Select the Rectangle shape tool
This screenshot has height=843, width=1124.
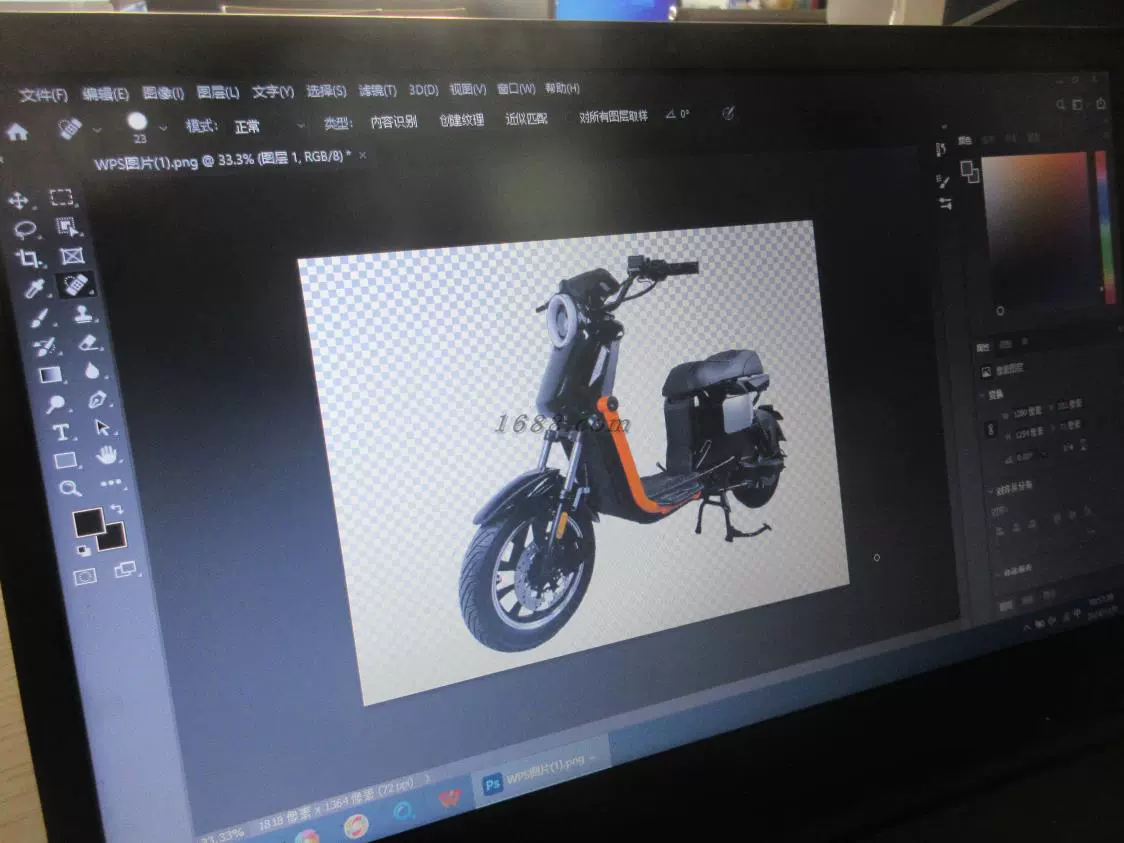pos(65,460)
